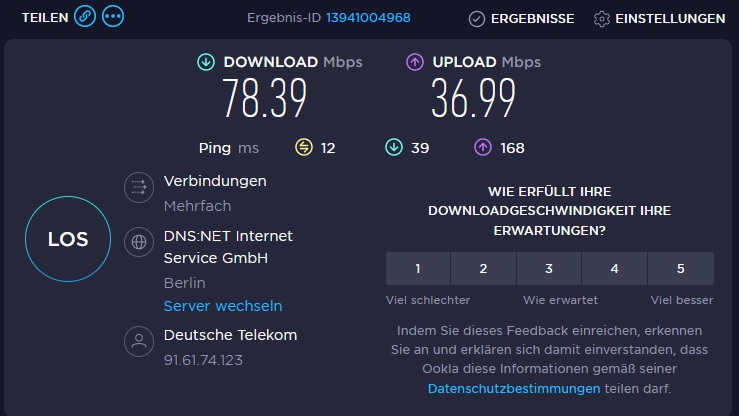Click the upload latency icon showing 168
Screen dimensions: 739x416
(483, 147)
